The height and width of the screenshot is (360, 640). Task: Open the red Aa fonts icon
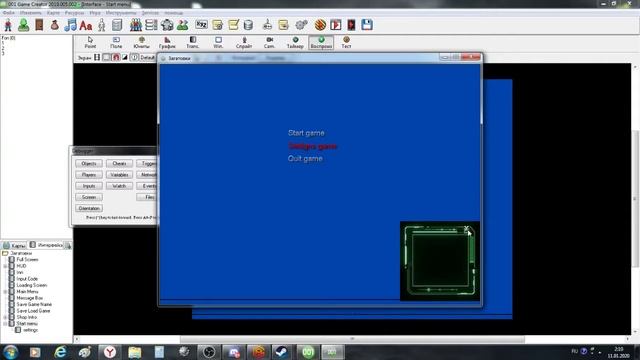click(86, 25)
